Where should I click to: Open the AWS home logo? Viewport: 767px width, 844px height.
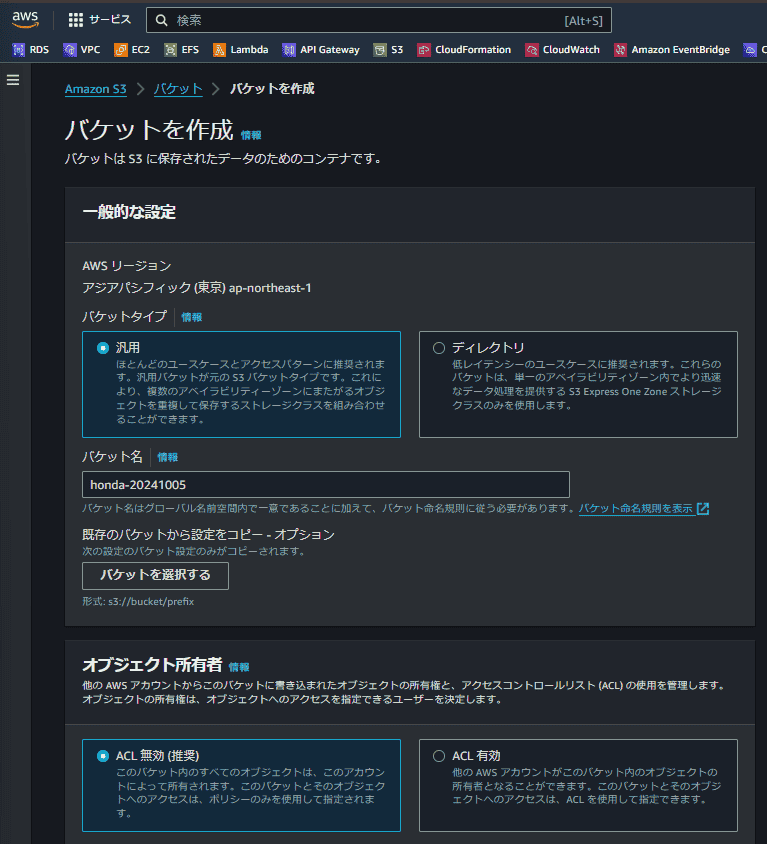pyautogui.click(x=25, y=20)
